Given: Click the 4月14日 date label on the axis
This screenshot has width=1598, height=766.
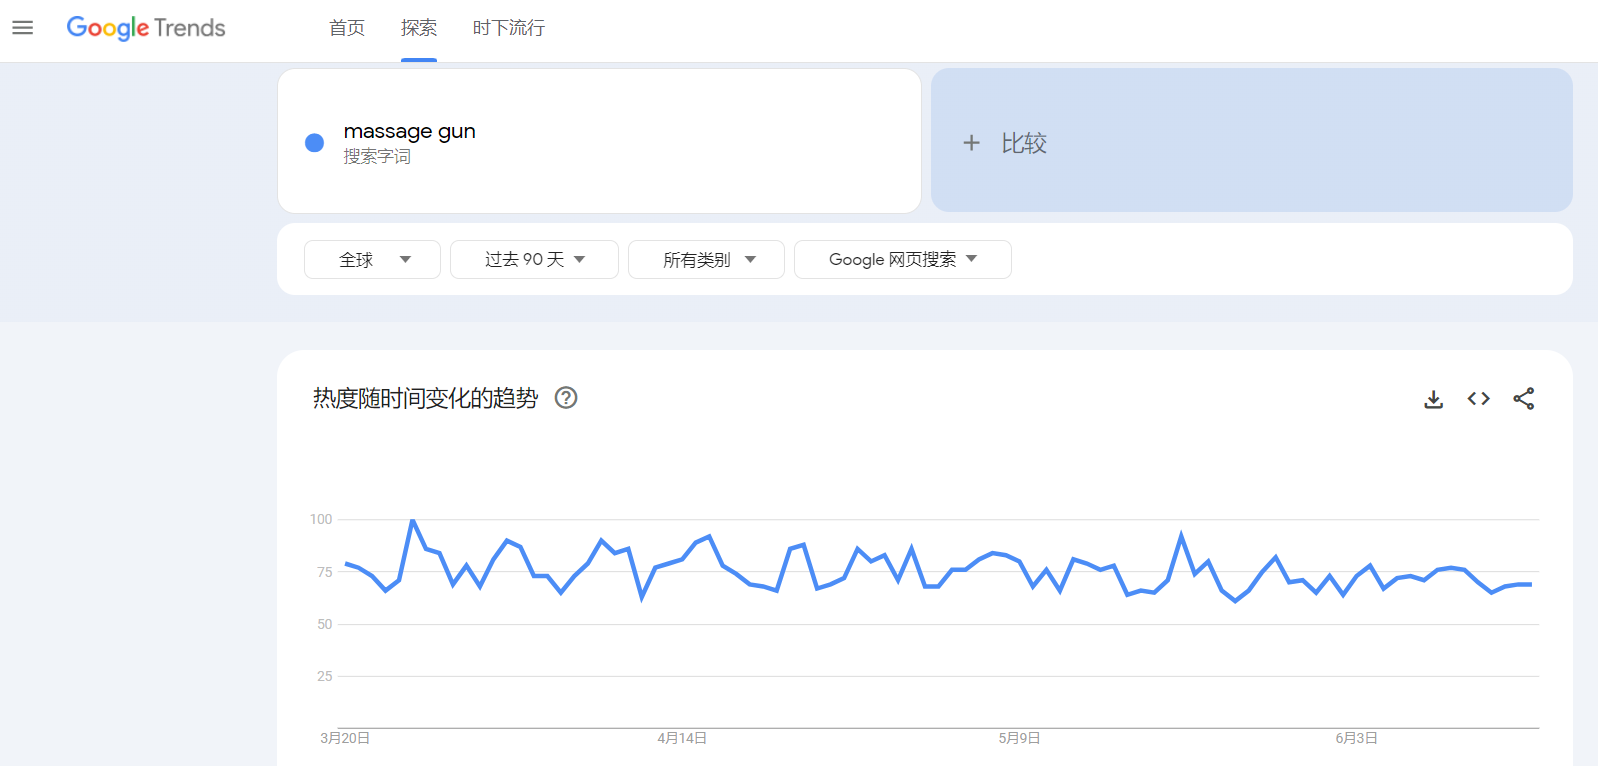Looking at the screenshot, I should point(682,738).
